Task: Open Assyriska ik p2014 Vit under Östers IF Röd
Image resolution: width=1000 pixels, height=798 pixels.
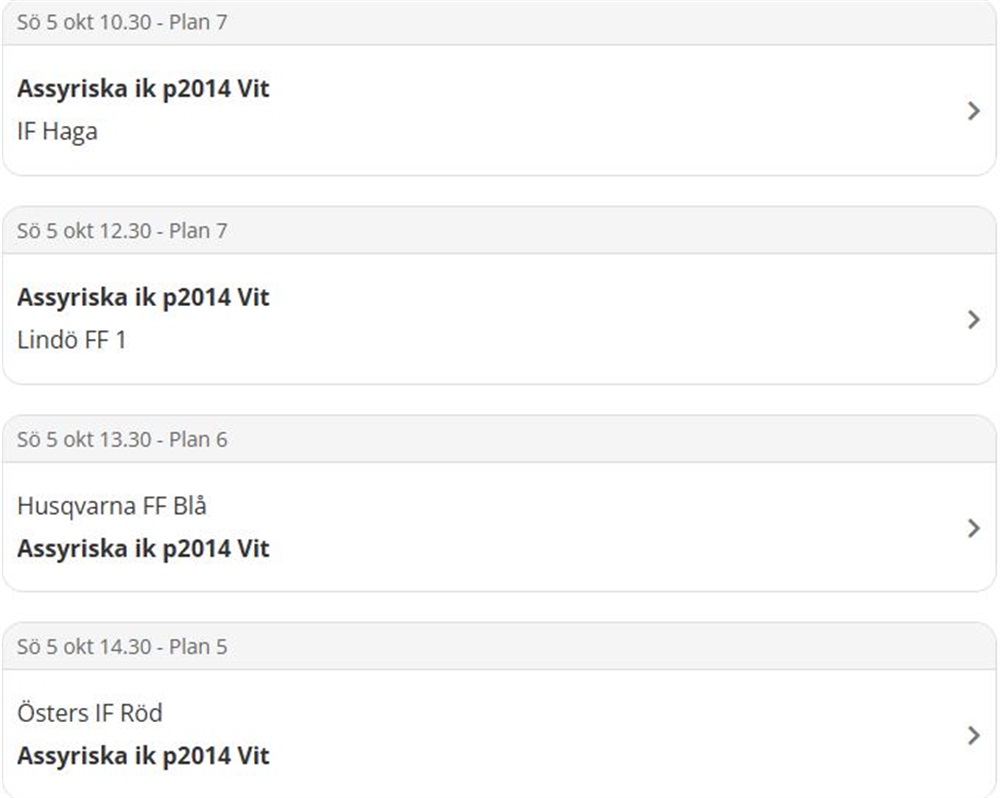Action: pyautogui.click(x=143, y=756)
